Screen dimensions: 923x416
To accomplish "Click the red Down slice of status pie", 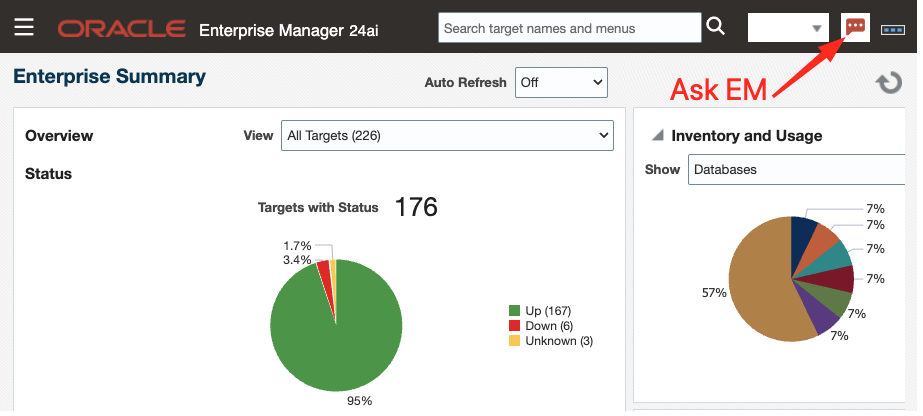I will click(324, 270).
